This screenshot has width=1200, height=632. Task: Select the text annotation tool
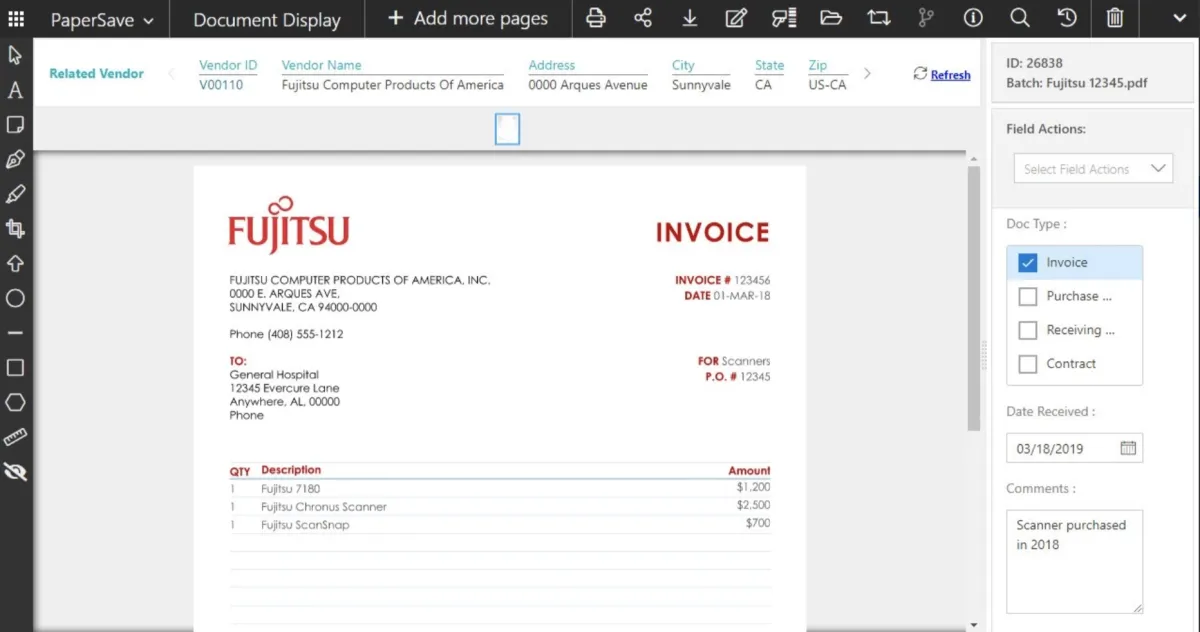pyautogui.click(x=15, y=90)
